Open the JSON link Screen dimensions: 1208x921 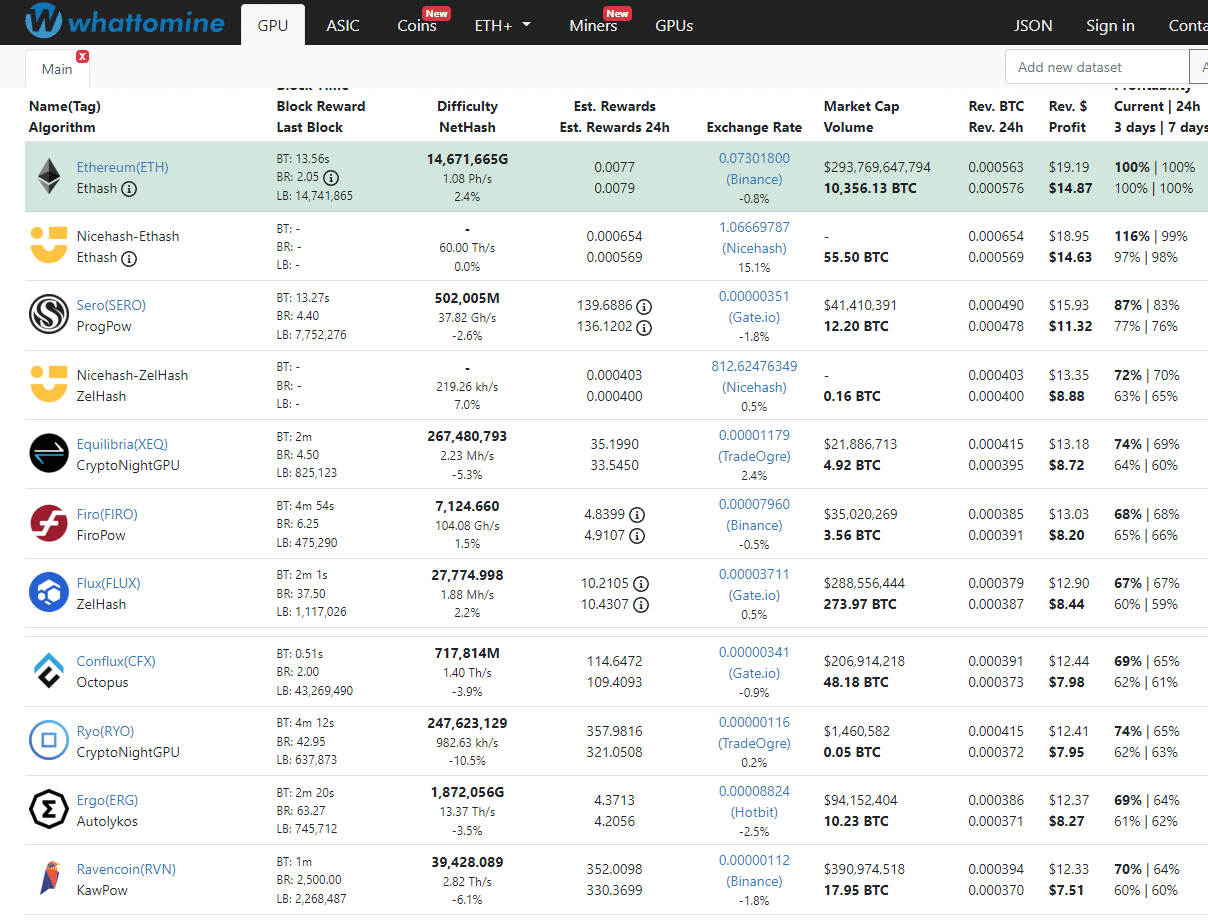(x=1033, y=25)
